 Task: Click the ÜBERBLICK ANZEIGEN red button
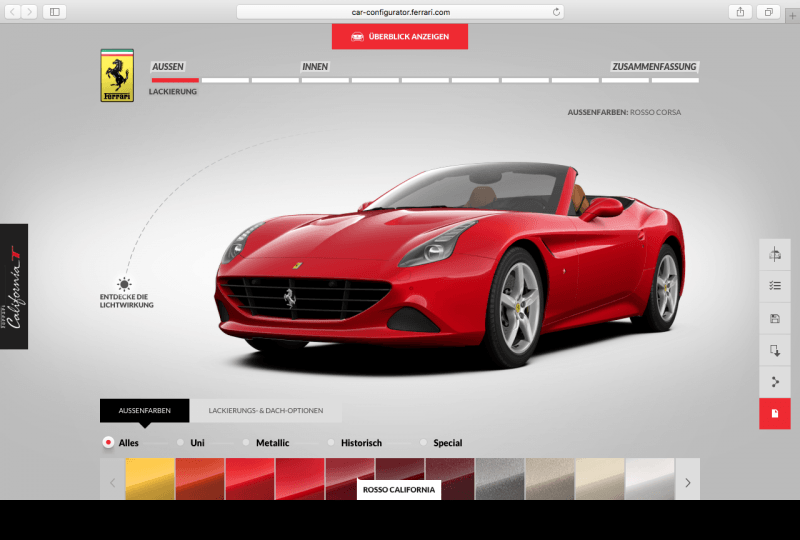pos(399,36)
